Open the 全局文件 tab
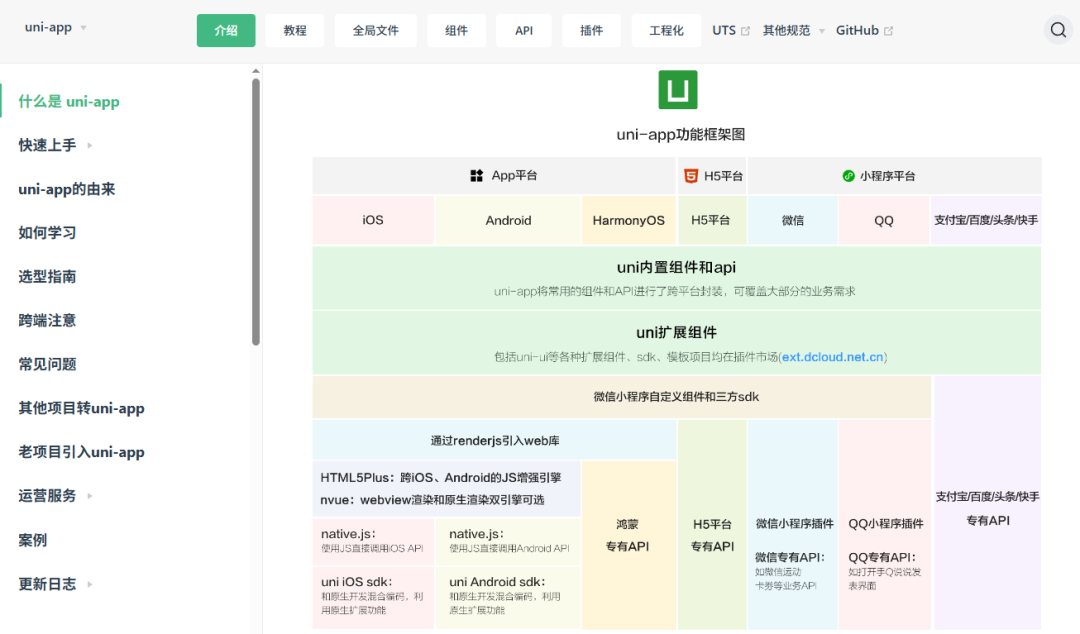The image size is (1080, 634). coord(375,30)
